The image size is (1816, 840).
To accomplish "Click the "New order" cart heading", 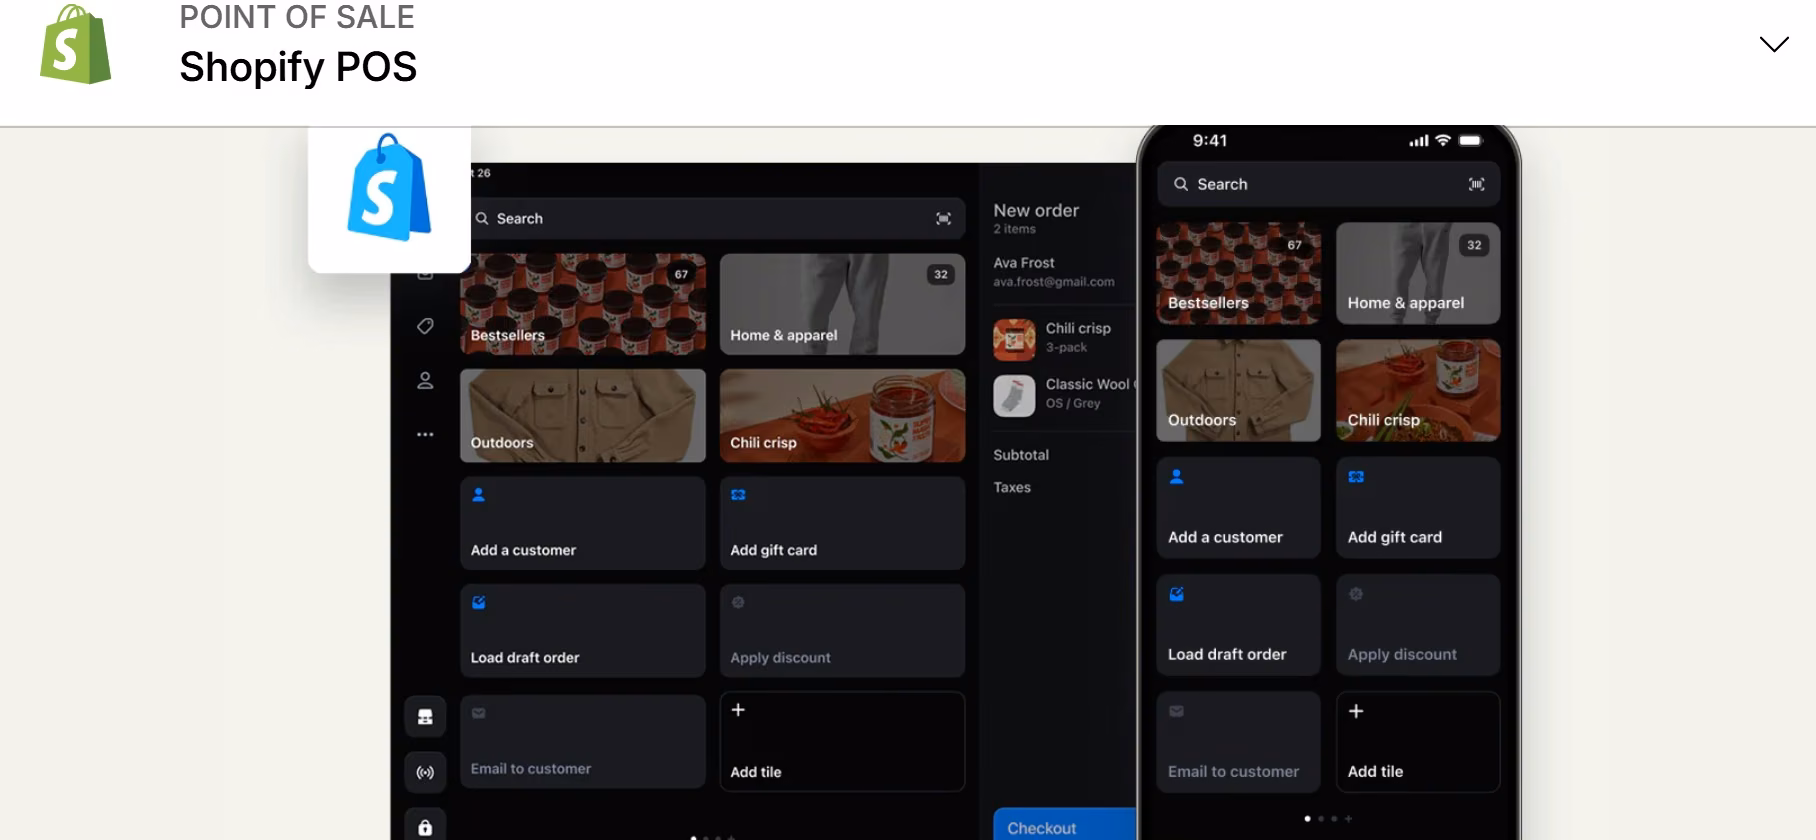I will click(1036, 210).
